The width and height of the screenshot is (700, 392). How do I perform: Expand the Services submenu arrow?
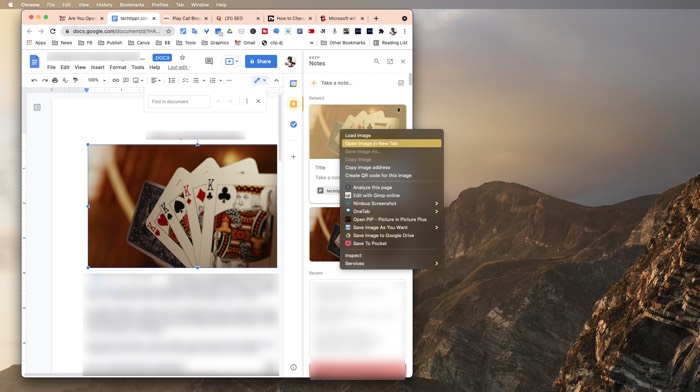click(437, 263)
